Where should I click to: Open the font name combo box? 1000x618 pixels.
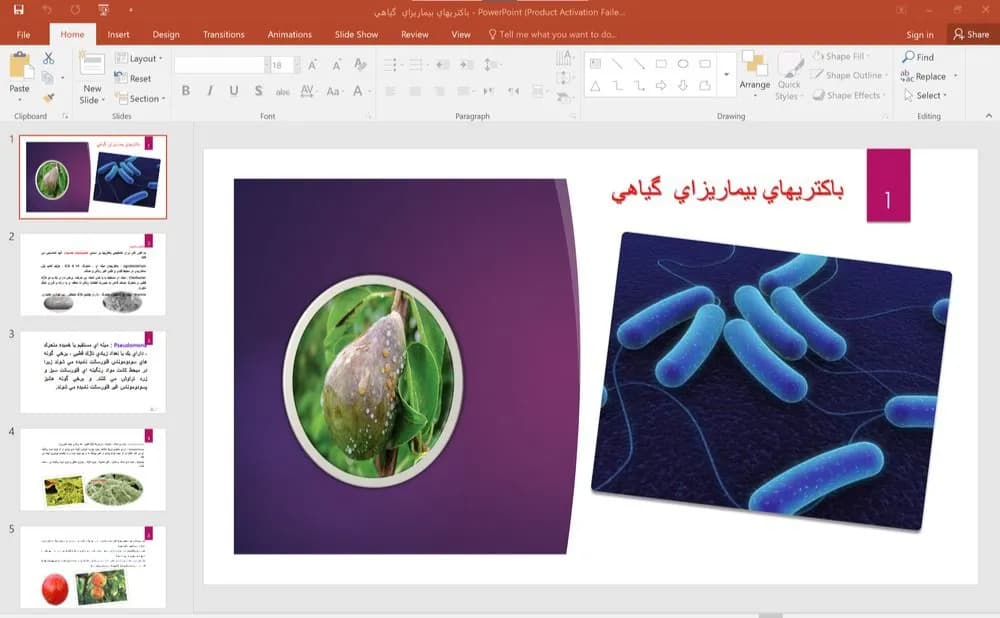click(222, 64)
